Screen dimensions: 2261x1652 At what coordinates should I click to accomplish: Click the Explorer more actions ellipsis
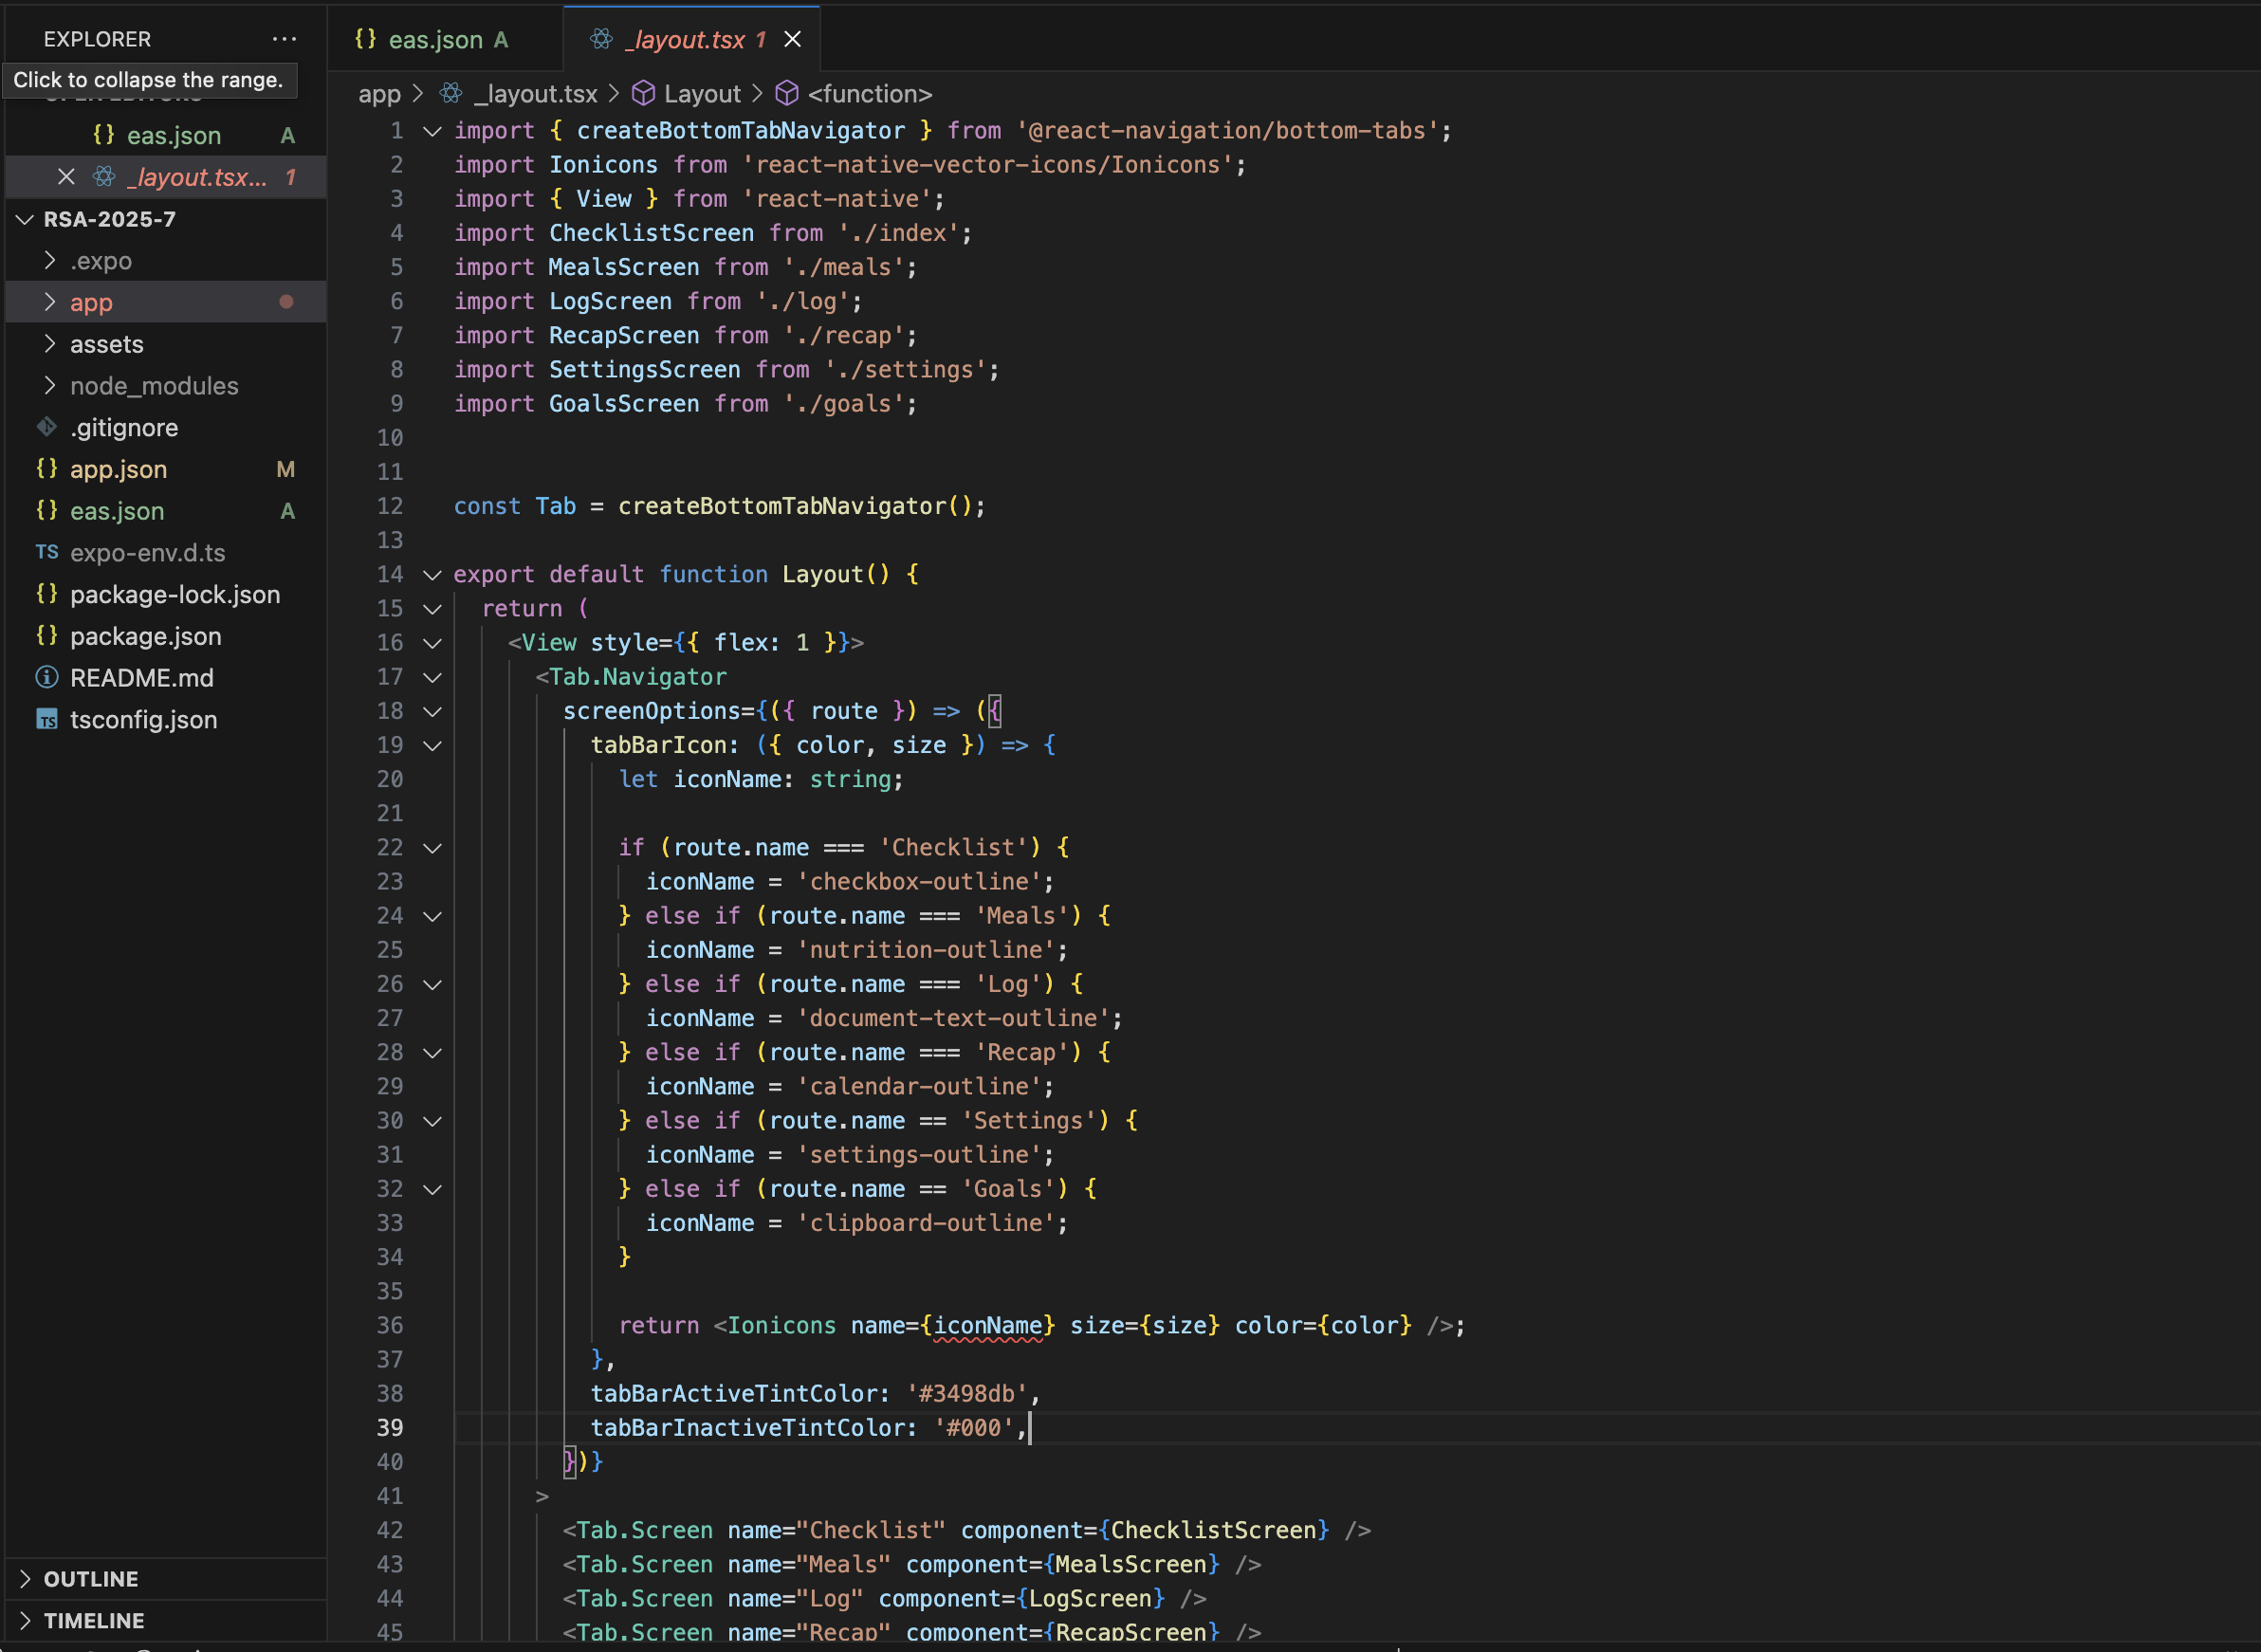(284, 39)
